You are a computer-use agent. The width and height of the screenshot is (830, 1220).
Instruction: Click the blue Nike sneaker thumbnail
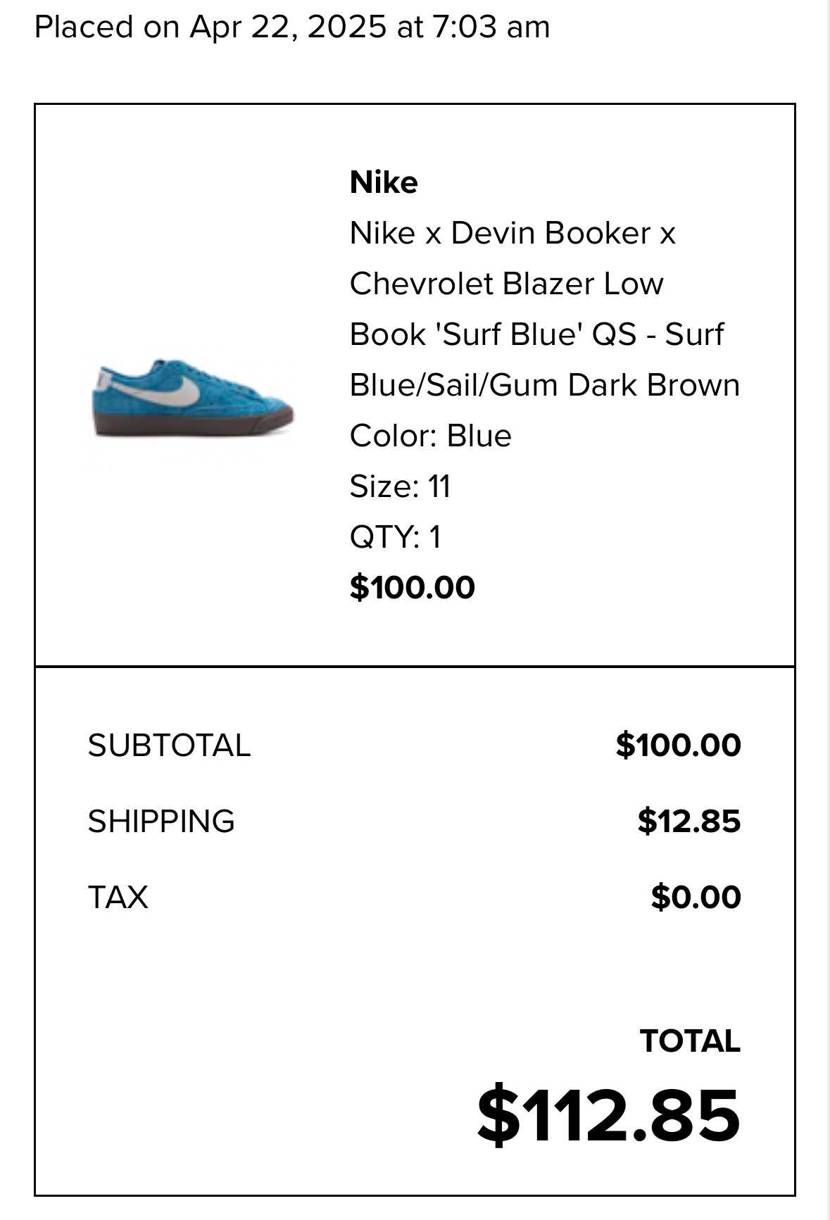193,397
